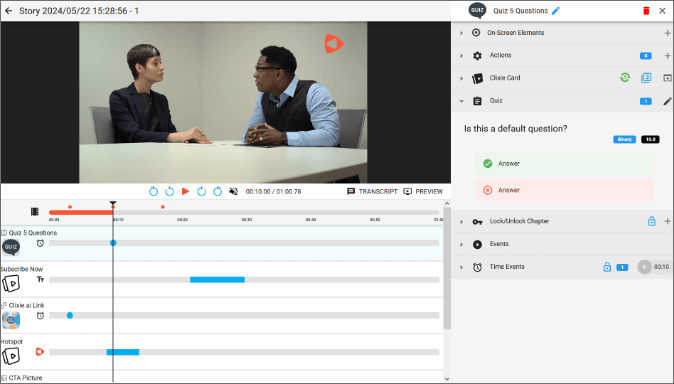Expand the On-Screen Elements section
This screenshot has height=384, width=674.
click(461, 33)
